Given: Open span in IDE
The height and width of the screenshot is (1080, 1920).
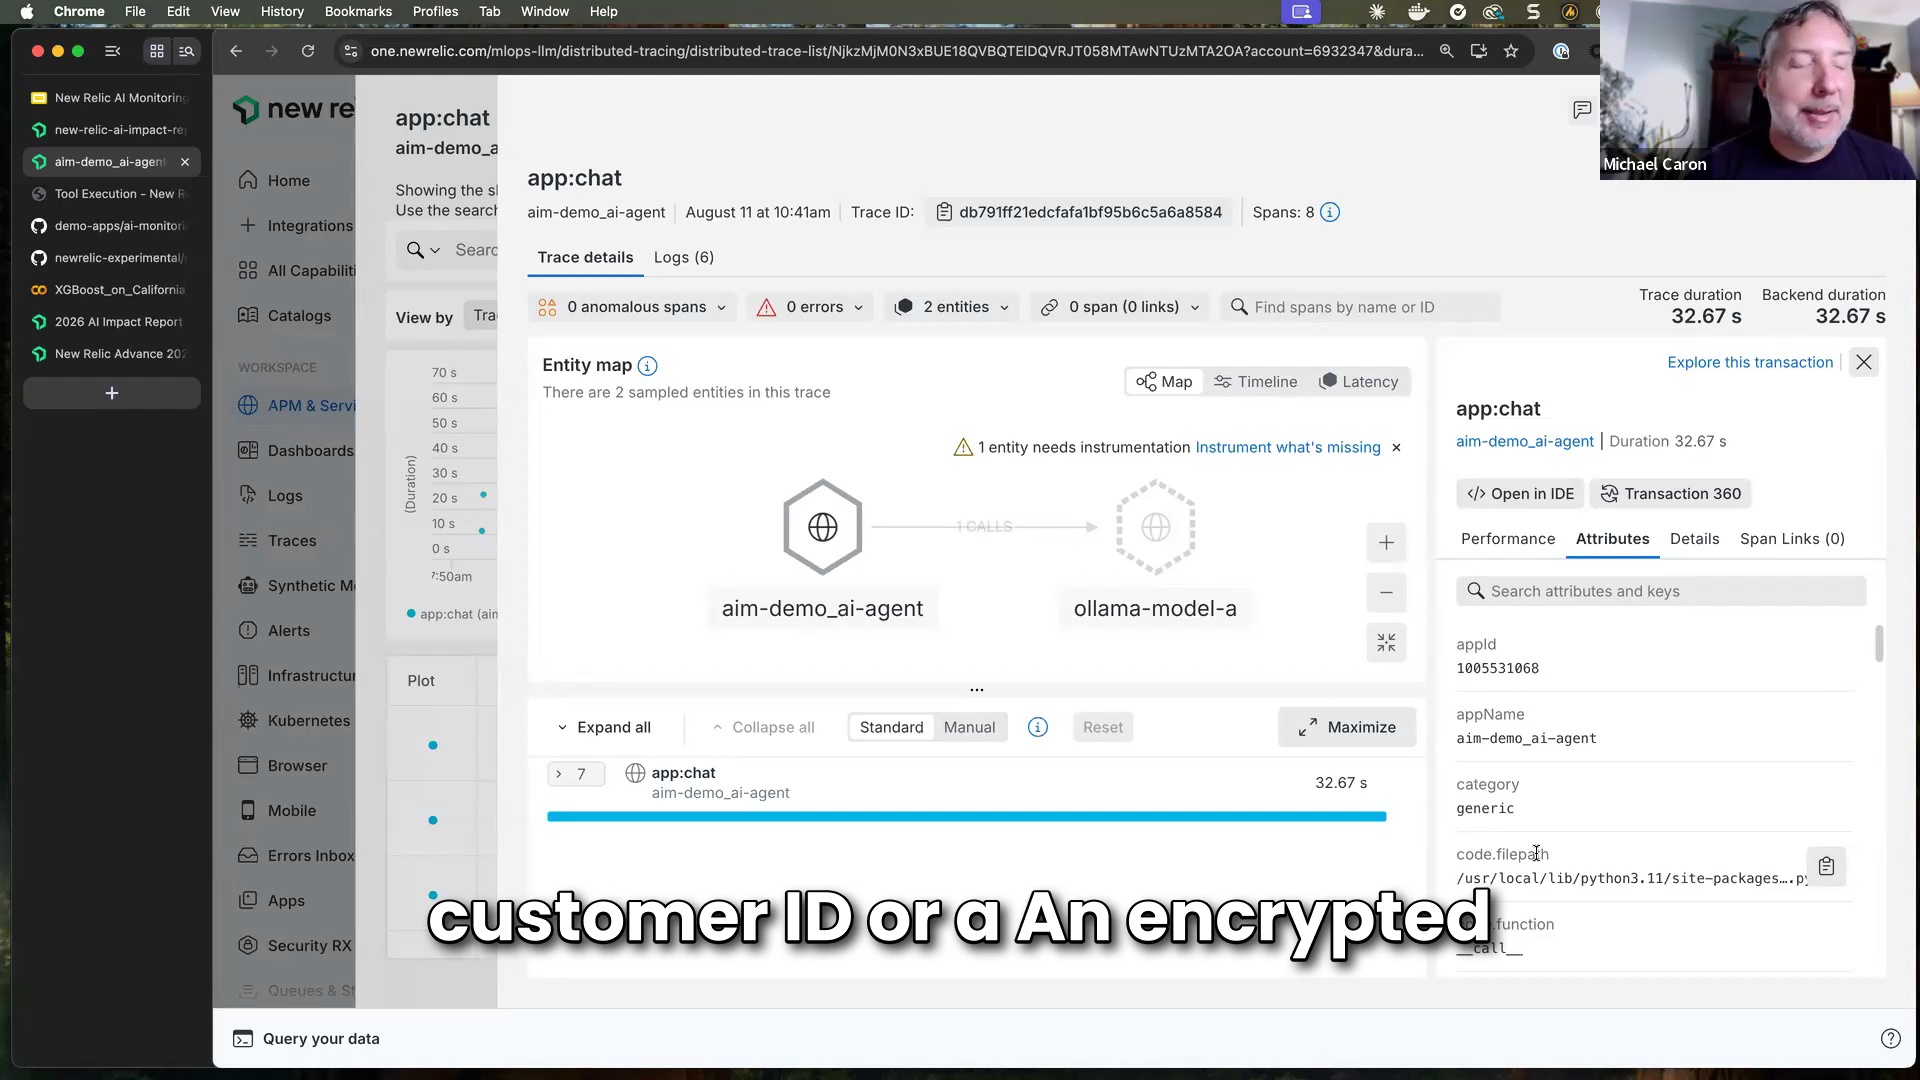Looking at the screenshot, I should [x=1520, y=494].
